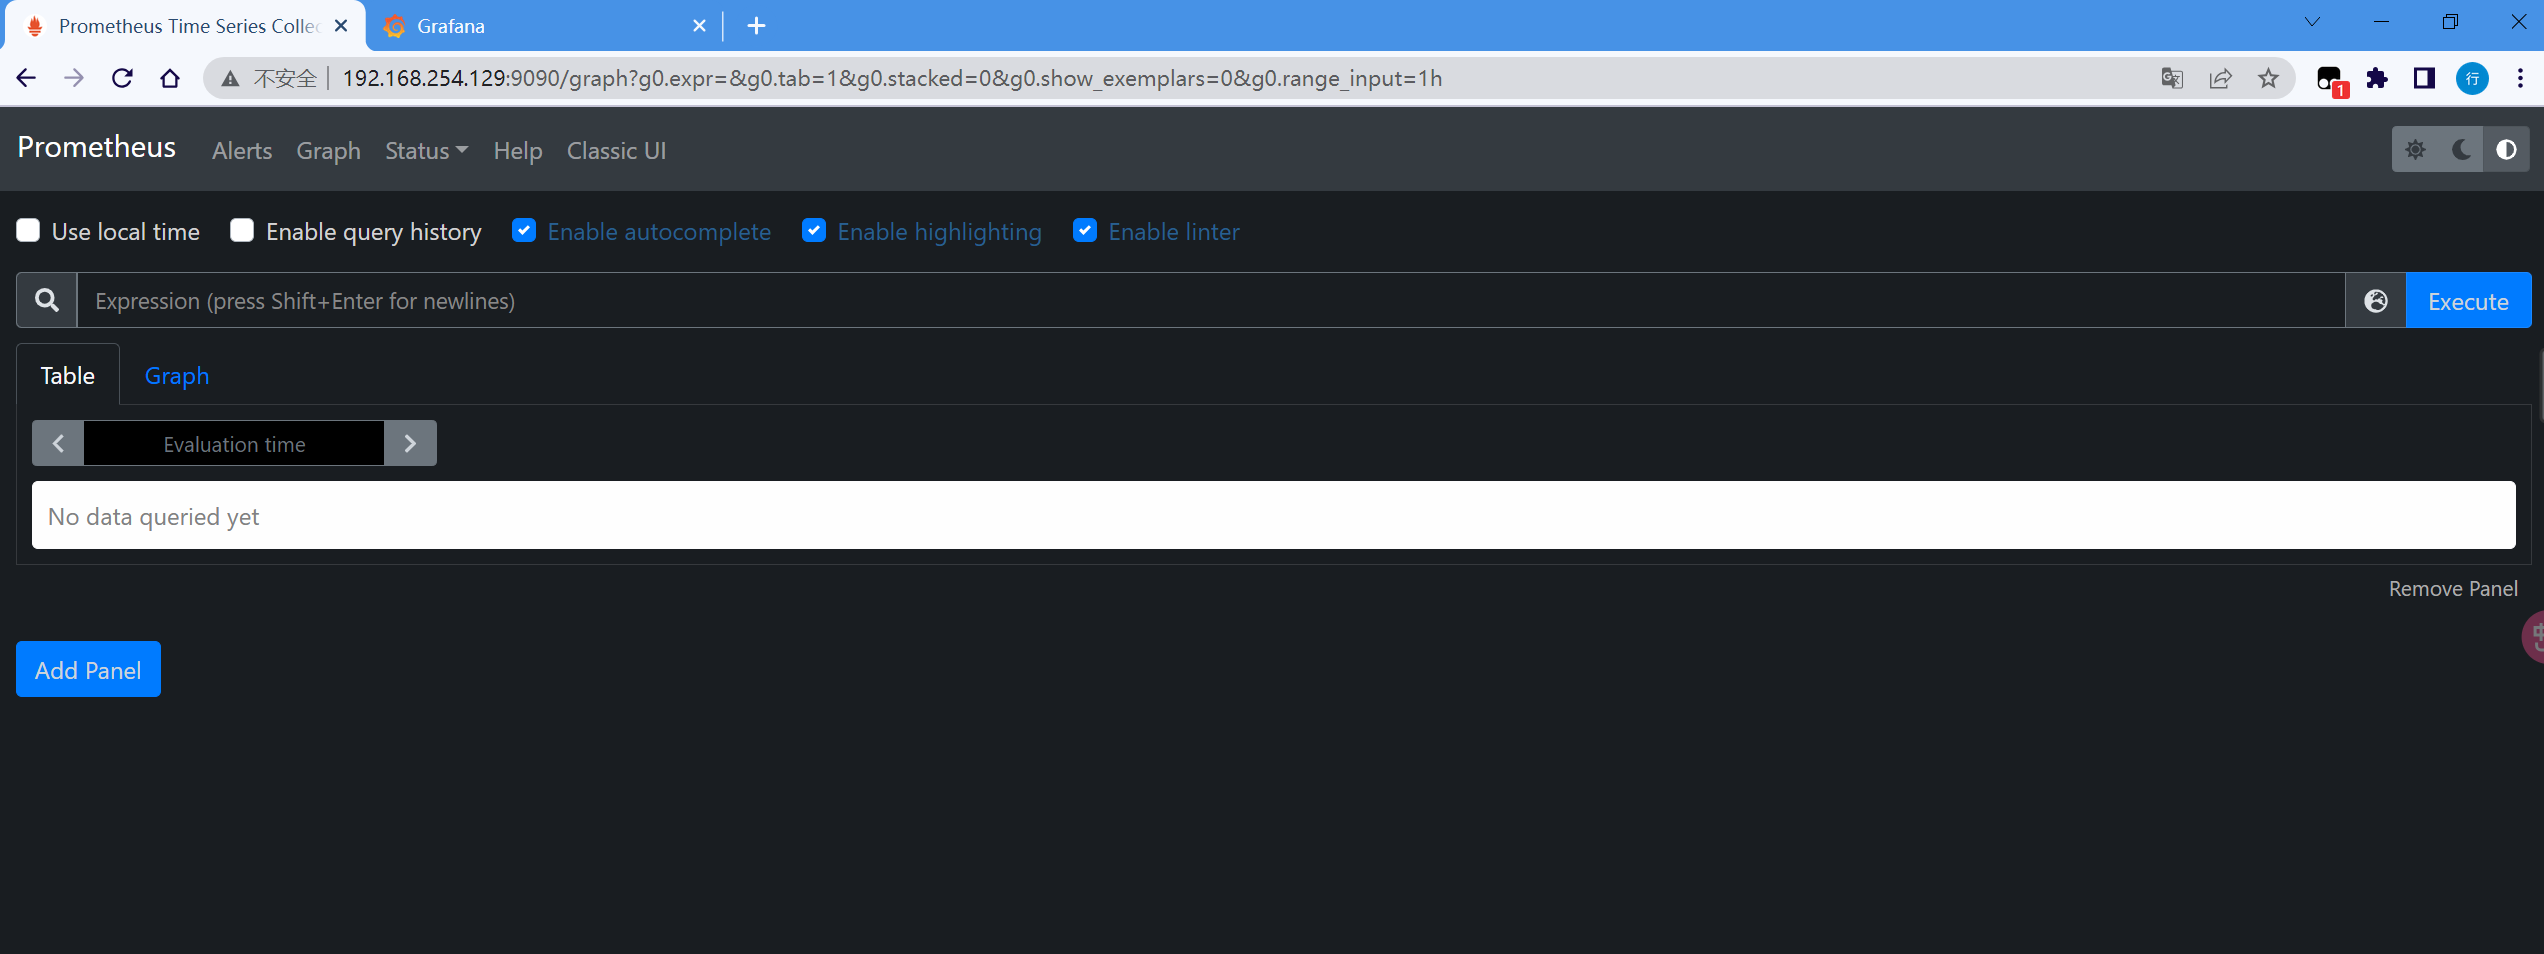Image resolution: width=2544 pixels, height=954 pixels.
Task: Disable the Enable highlighting checkbox
Action: 814,231
